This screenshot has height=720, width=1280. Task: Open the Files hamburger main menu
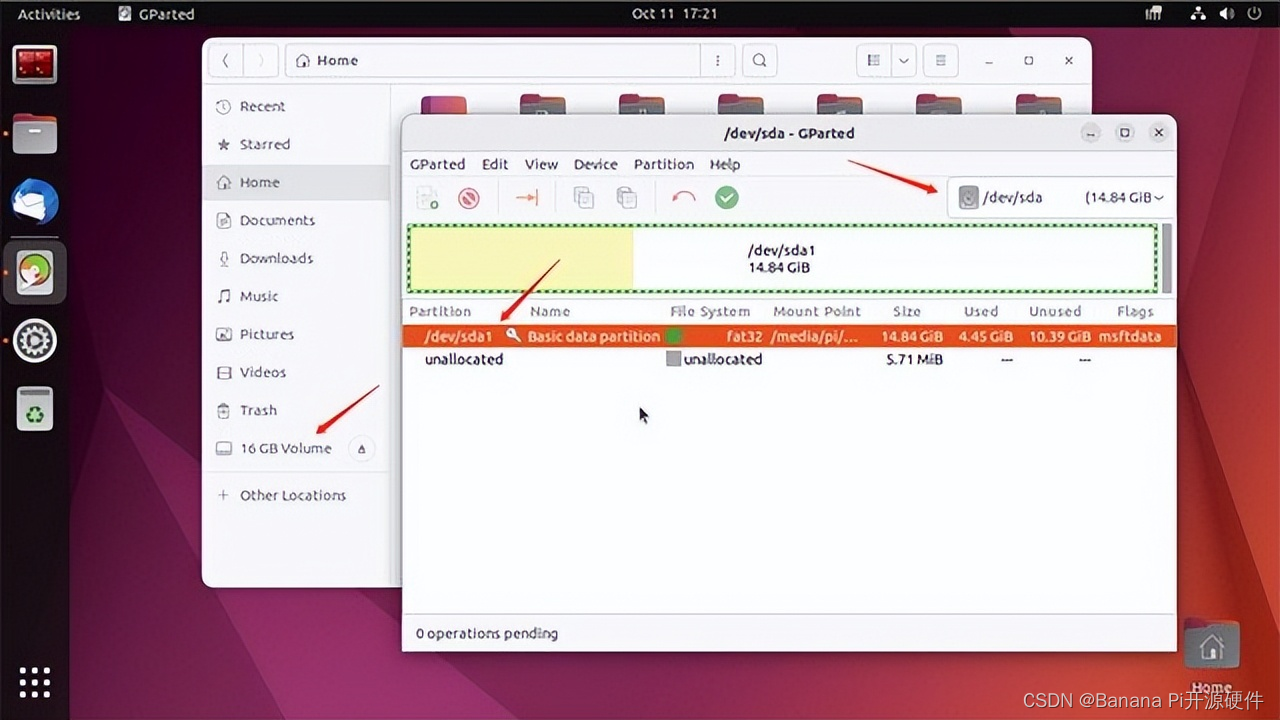pos(940,60)
